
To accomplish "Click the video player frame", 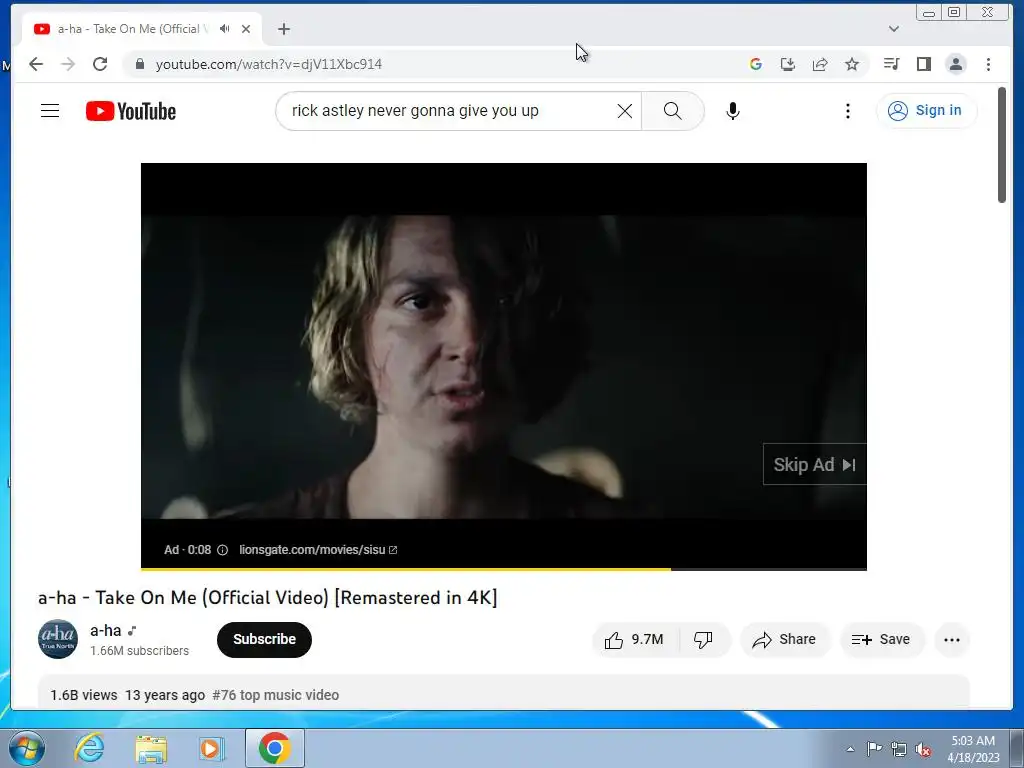I will (x=504, y=366).
